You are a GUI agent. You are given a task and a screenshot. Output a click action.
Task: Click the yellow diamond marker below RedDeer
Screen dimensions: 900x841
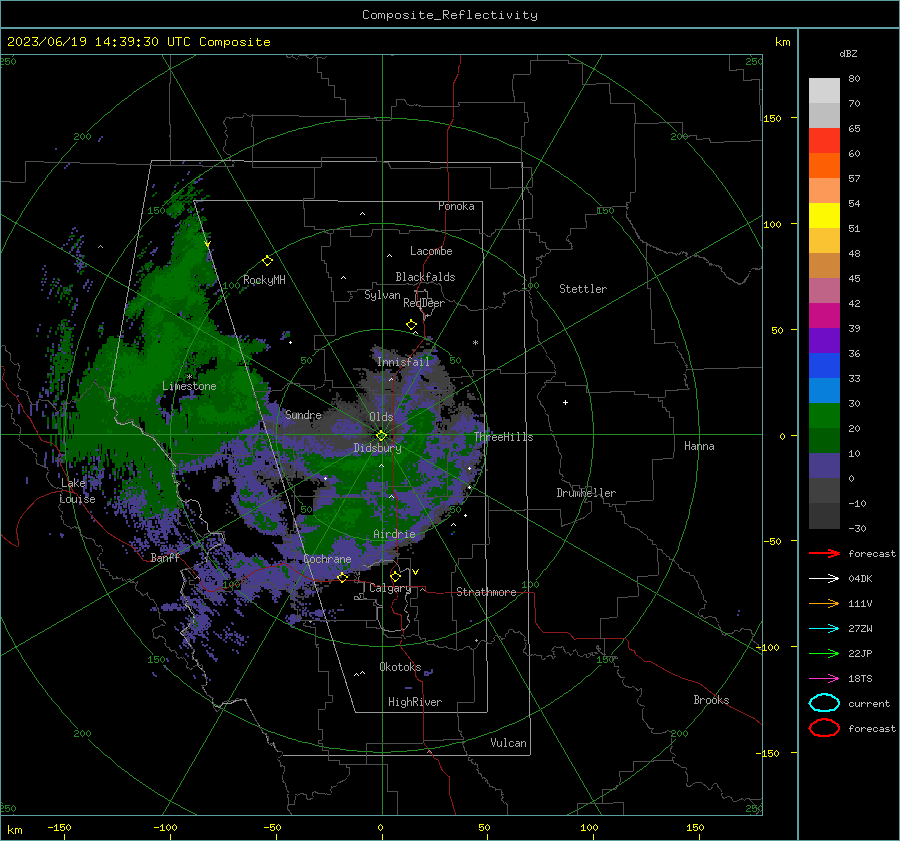point(411,325)
